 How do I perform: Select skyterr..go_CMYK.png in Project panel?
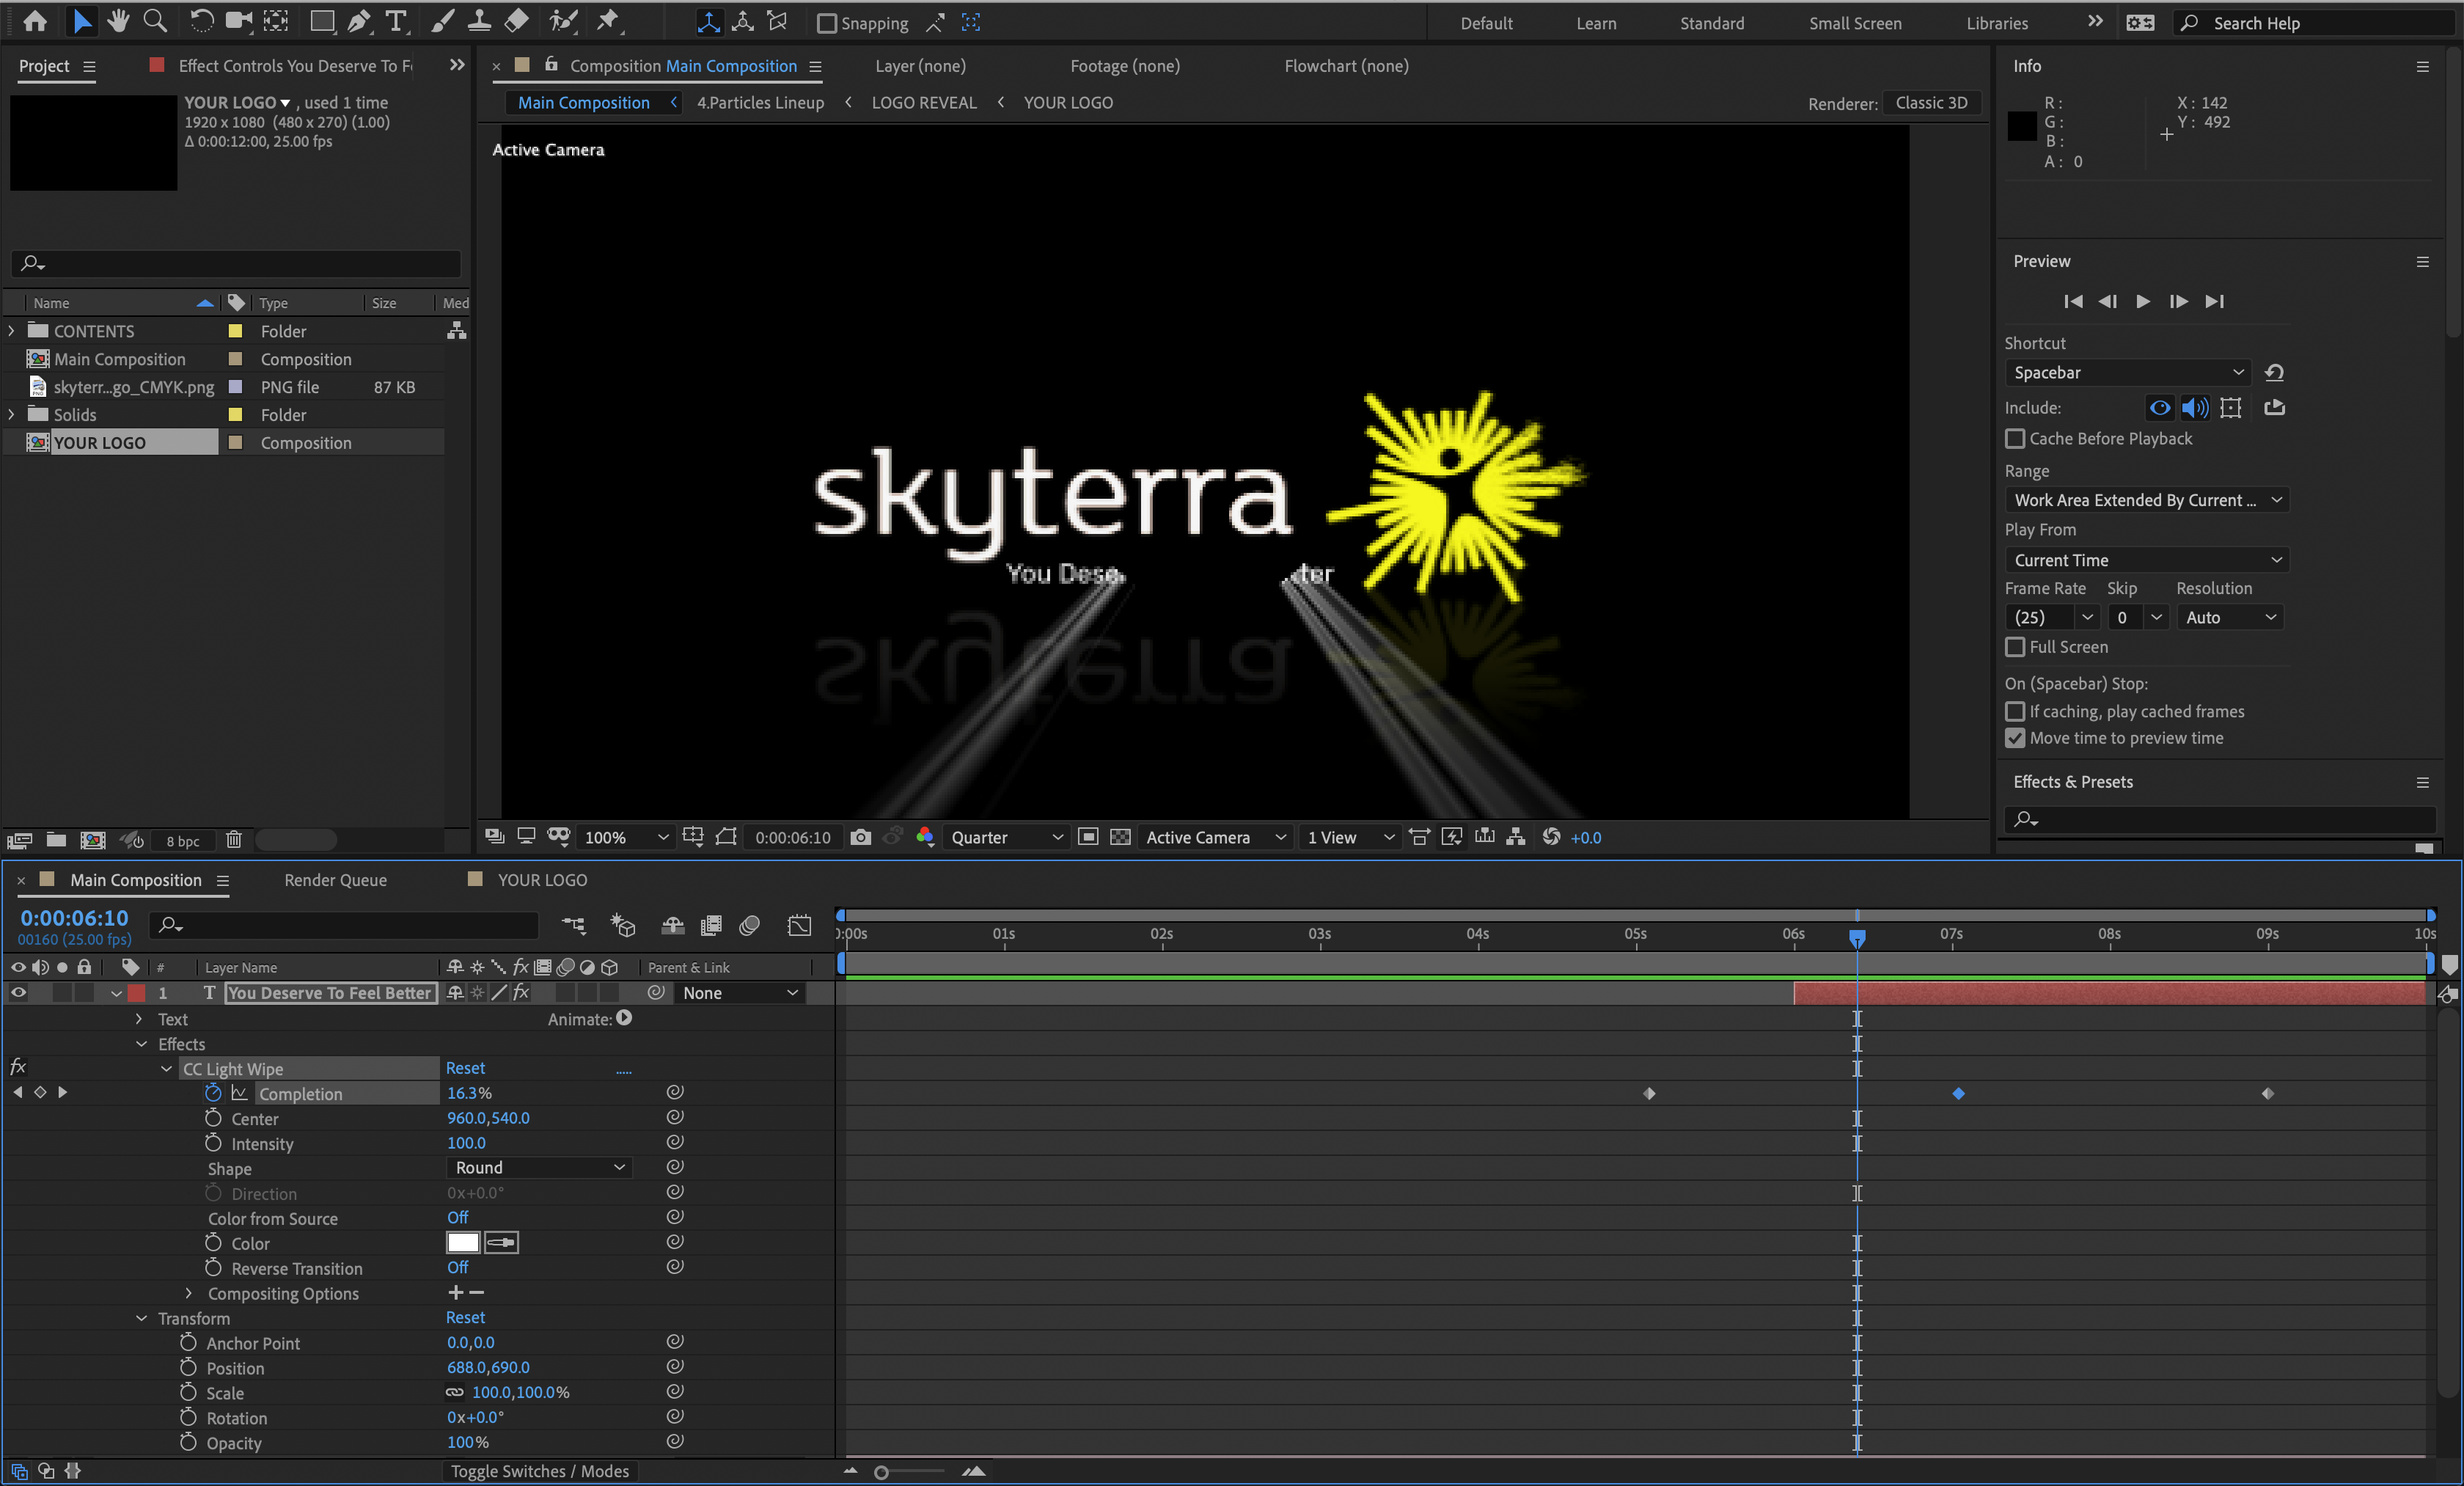[x=134, y=387]
